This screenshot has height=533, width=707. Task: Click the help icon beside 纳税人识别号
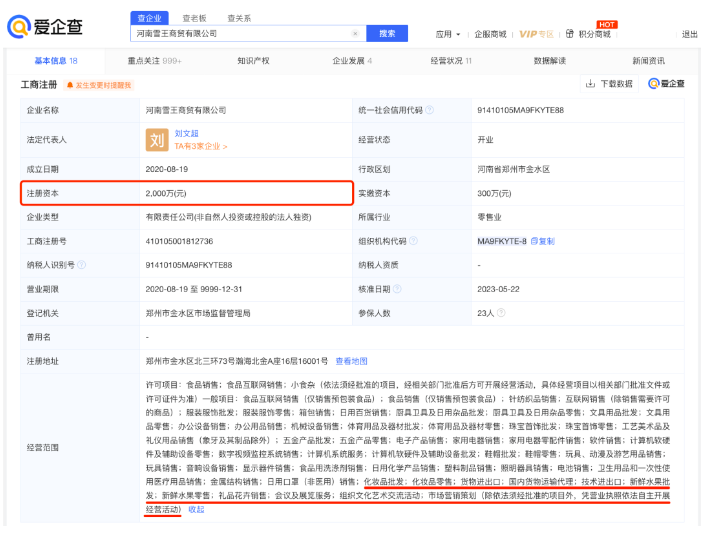click(x=81, y=265)
